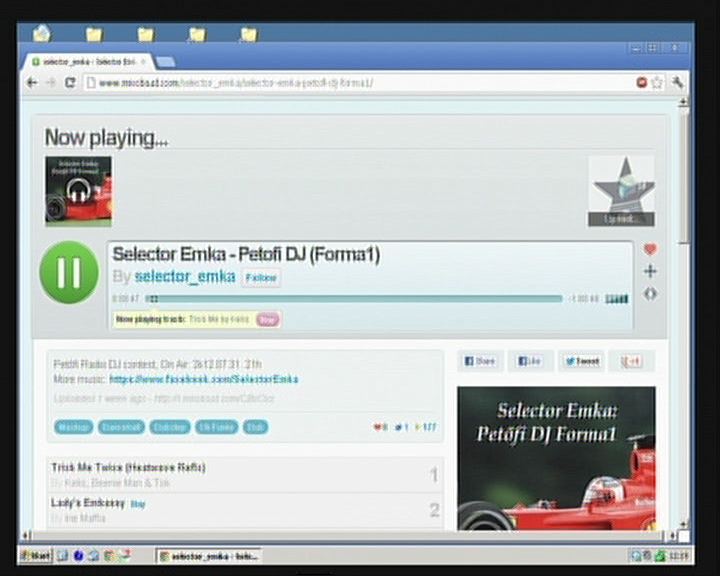Image resolution: width=720 pixels, height=576 pixels.
Task: Click the short mixcloud link after Uploaded
Action: click(x=214, y=398)
